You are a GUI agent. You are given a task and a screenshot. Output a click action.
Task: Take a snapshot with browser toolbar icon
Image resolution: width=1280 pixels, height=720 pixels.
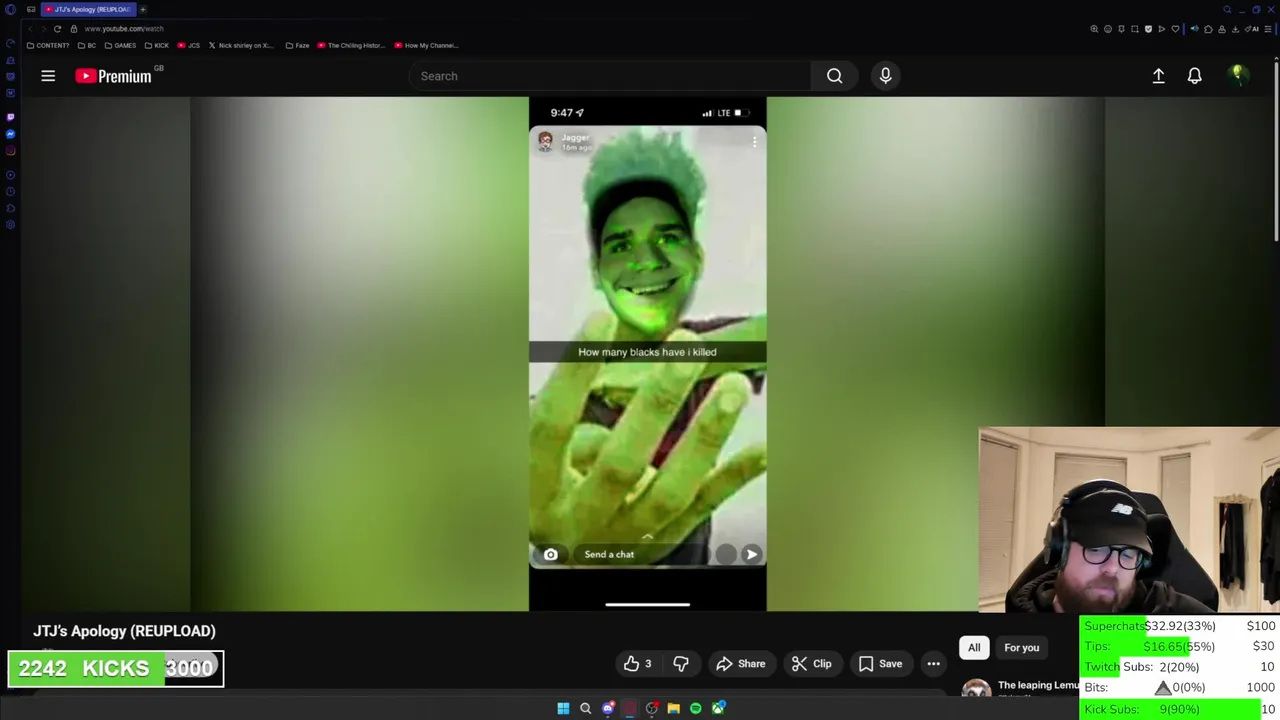pos(1135,29)
